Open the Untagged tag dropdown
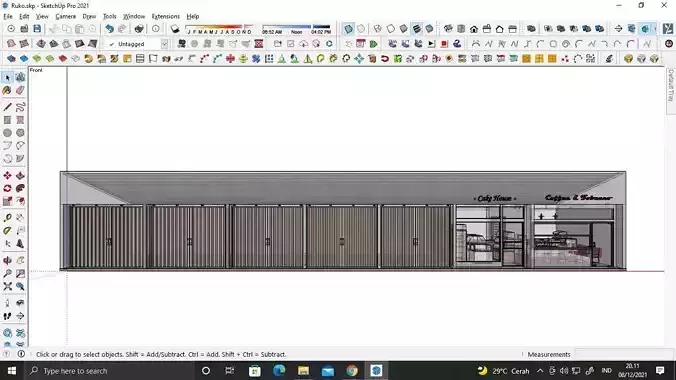 pyautogui.click(x=164, y=44)
